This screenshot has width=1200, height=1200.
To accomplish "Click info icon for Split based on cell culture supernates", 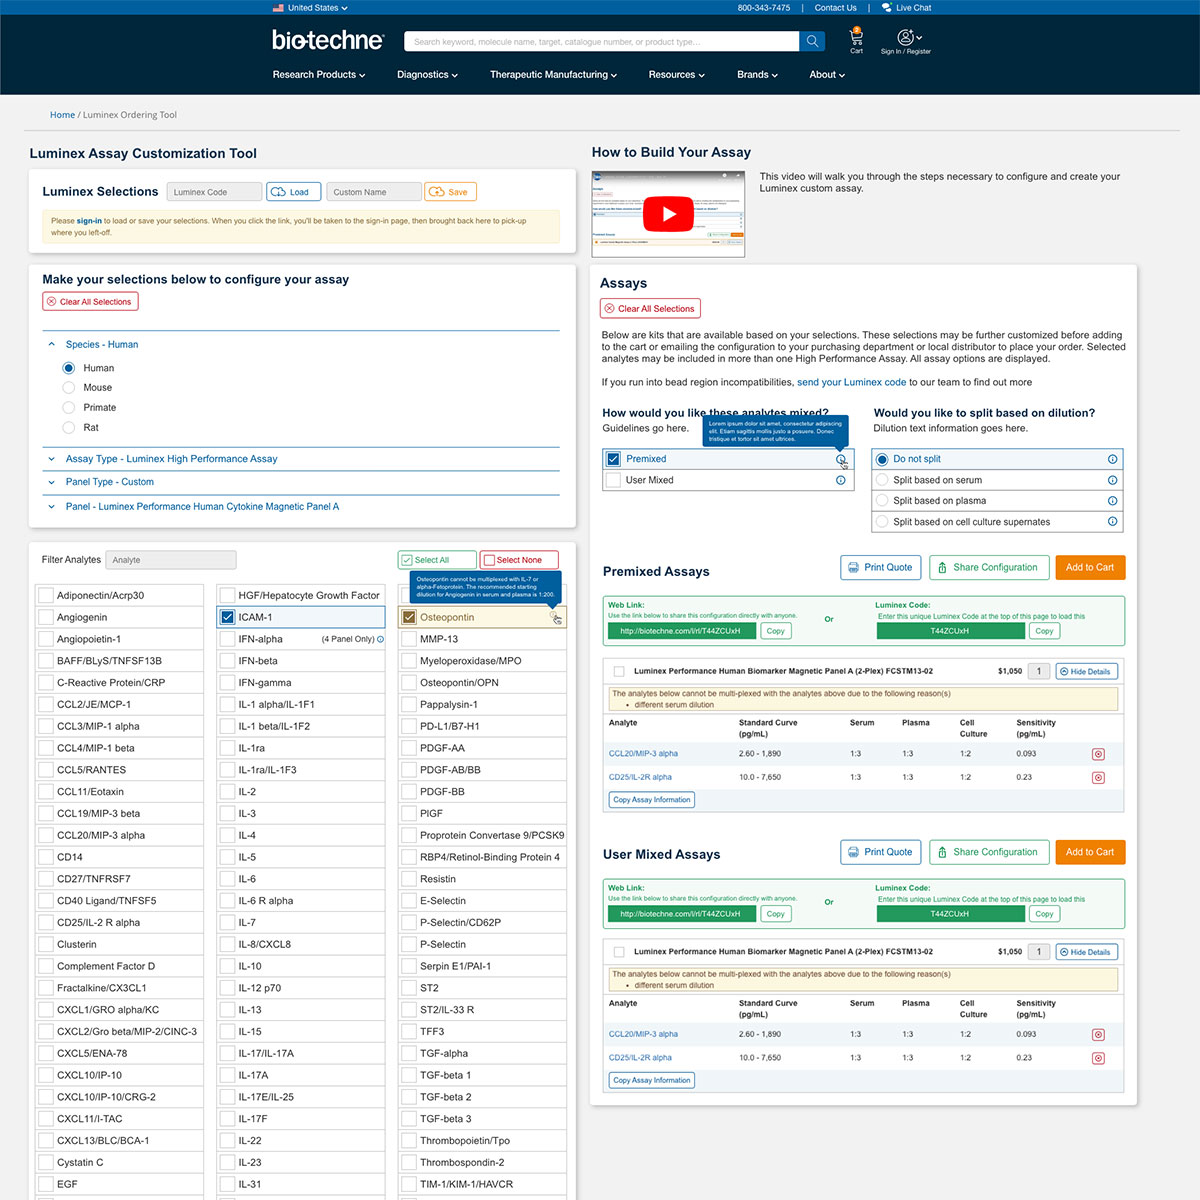I will 1112,522.
